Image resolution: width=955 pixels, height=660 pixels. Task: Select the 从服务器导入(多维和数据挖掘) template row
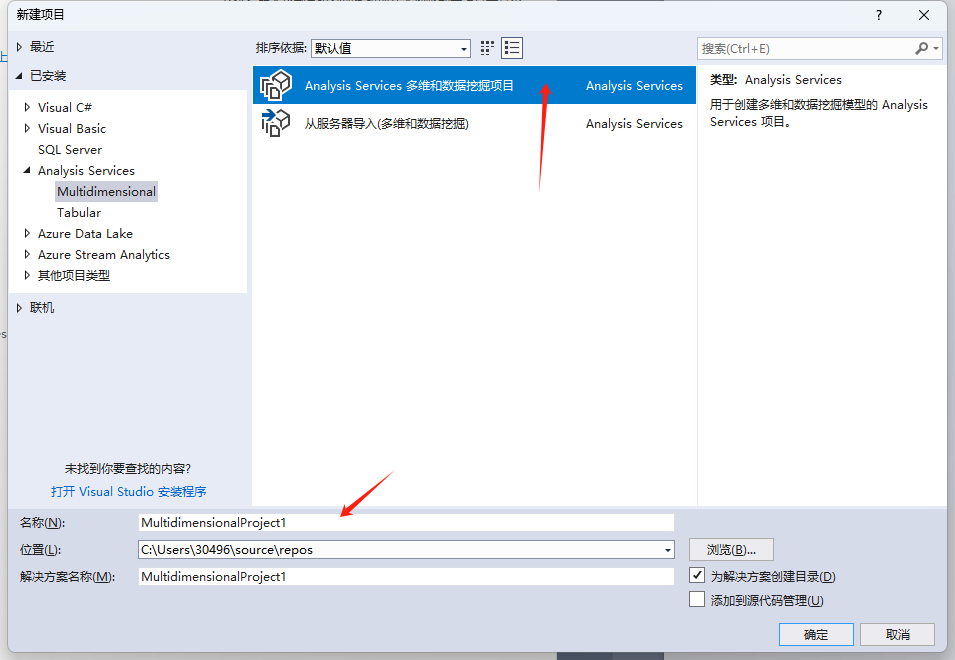tap(474, 123)
